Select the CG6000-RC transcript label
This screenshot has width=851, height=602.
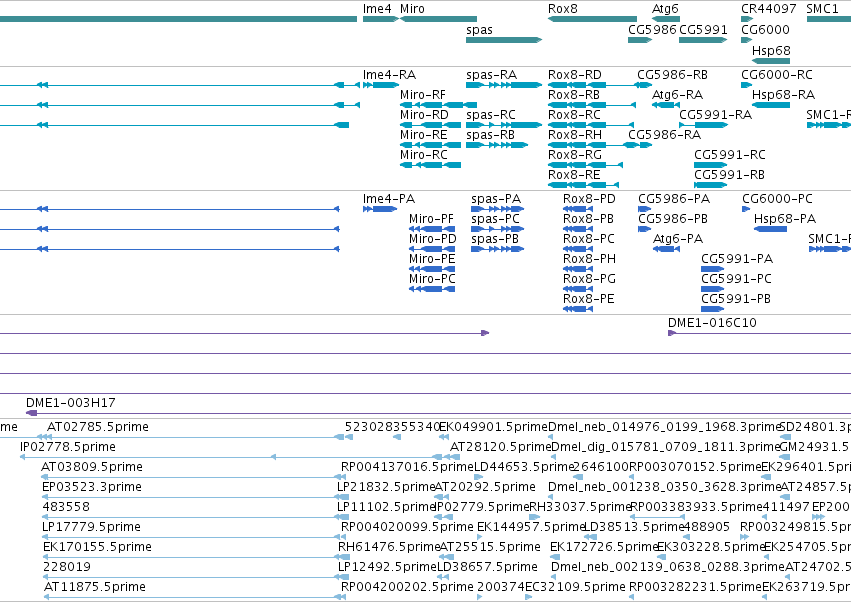[777, 75]
